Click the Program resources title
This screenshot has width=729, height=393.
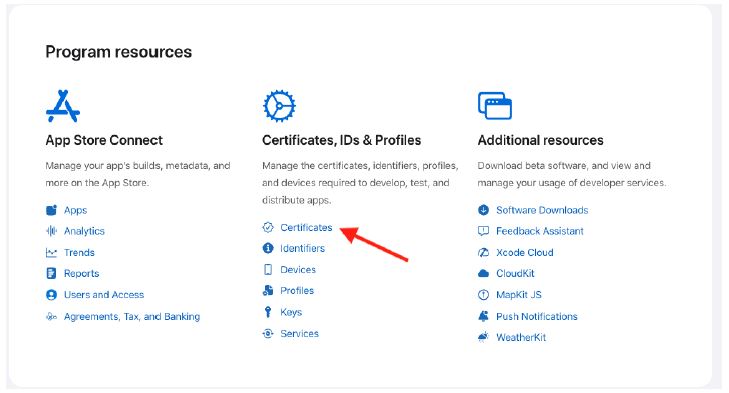click(119, 52)
